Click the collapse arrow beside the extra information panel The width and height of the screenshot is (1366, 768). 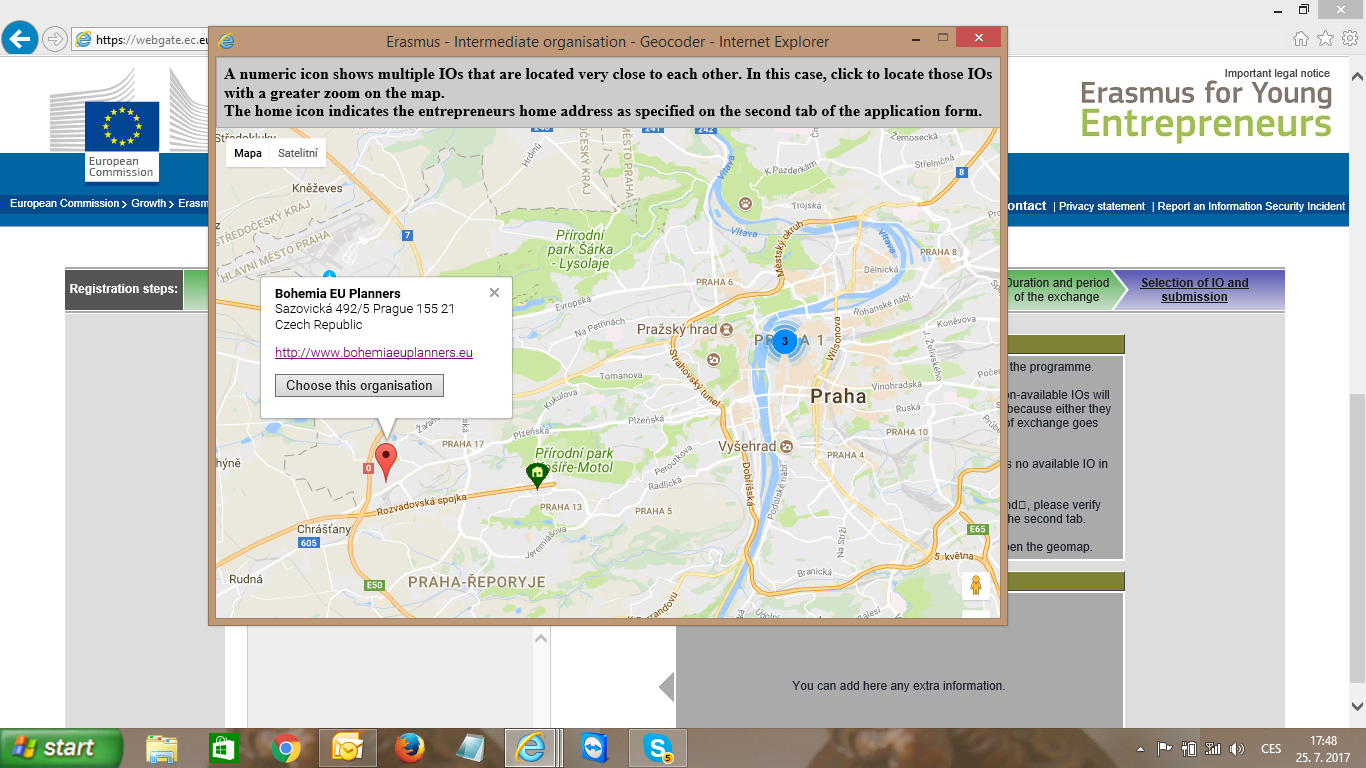(667, 687)
